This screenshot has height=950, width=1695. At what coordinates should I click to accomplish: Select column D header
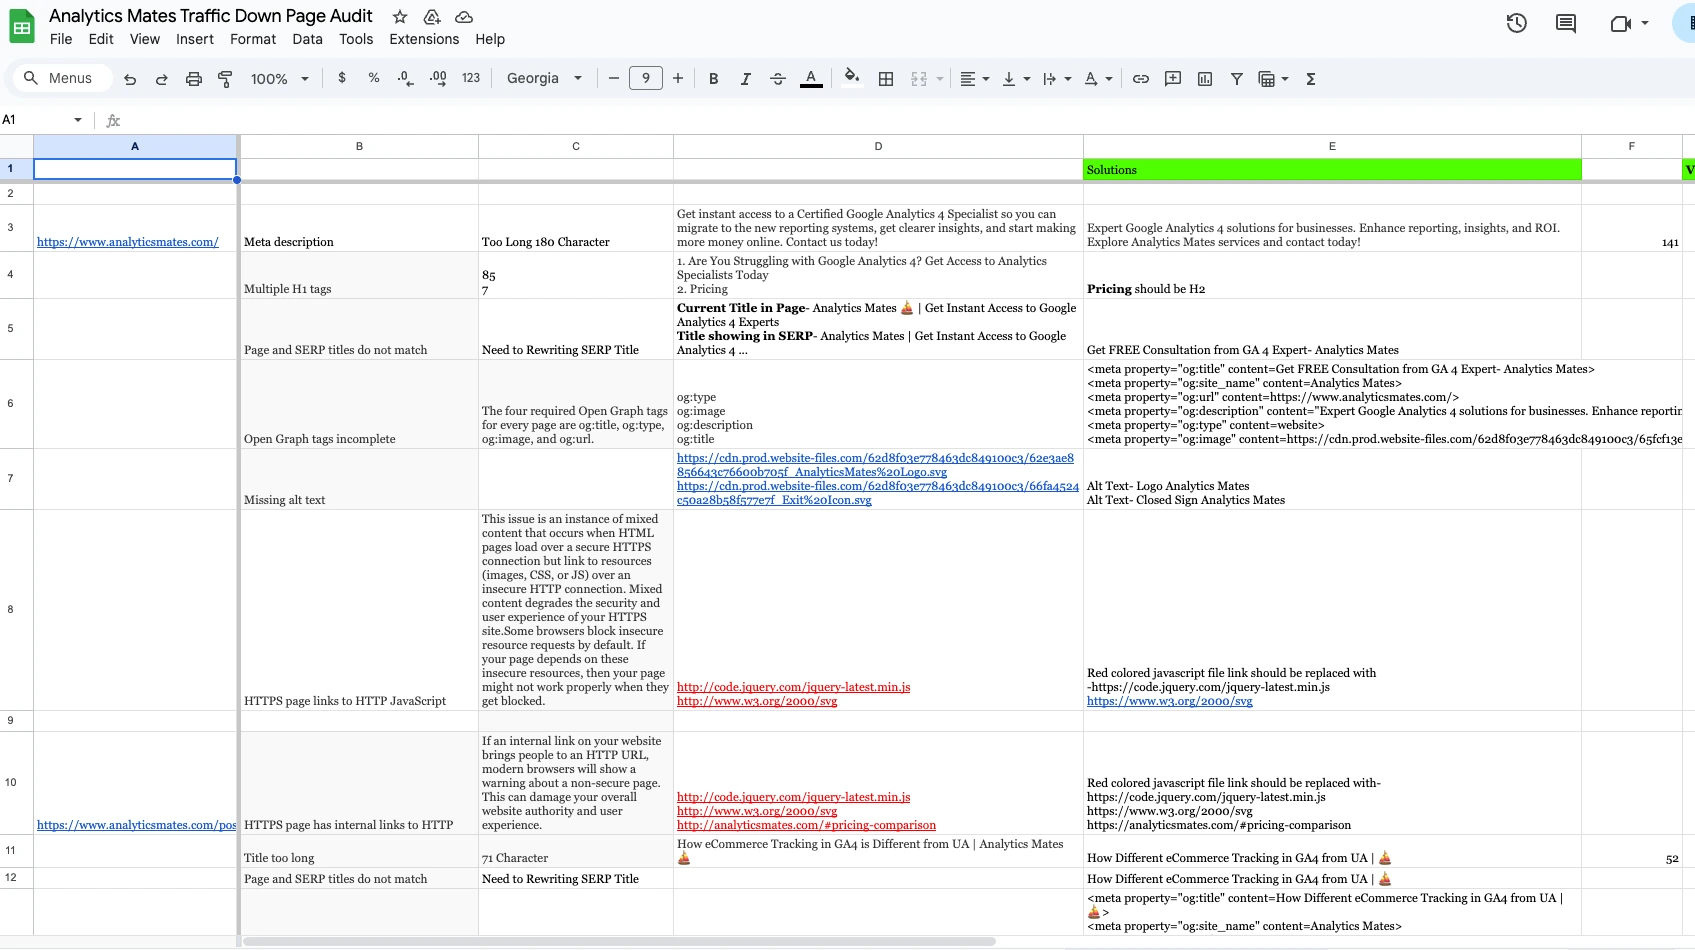coord(878,146)
